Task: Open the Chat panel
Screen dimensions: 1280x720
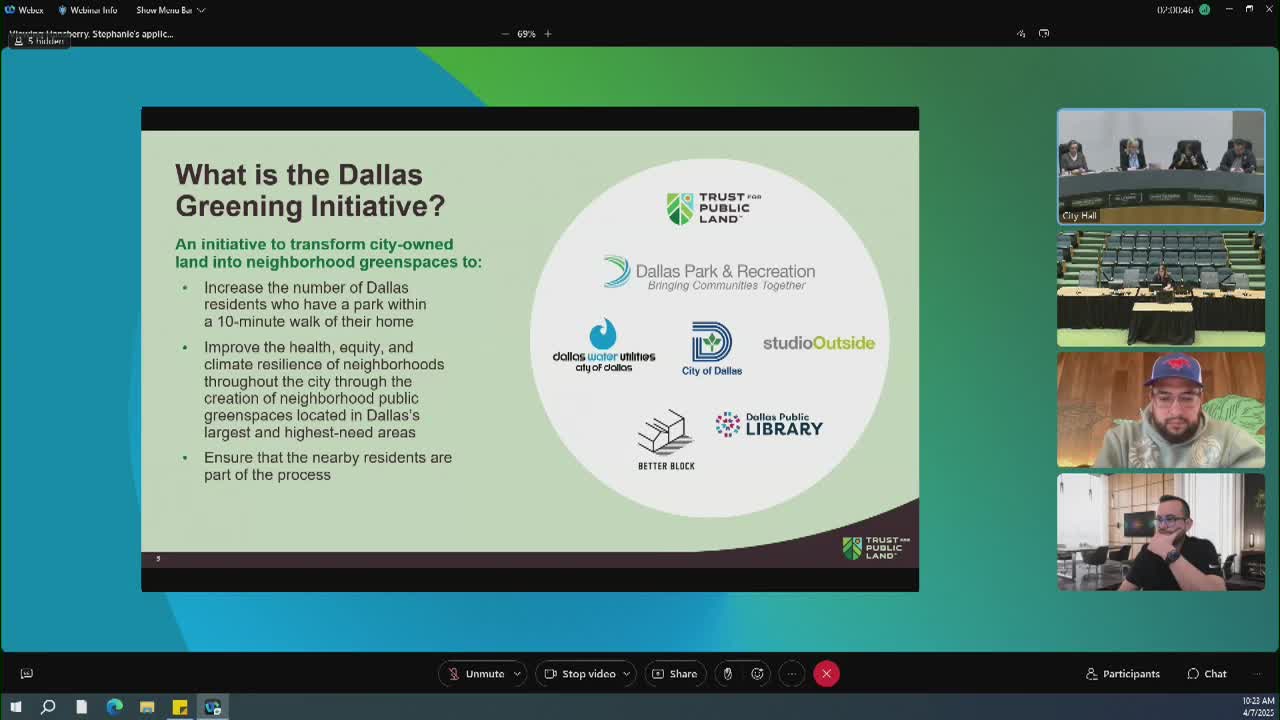Action: coord(1207,674)
